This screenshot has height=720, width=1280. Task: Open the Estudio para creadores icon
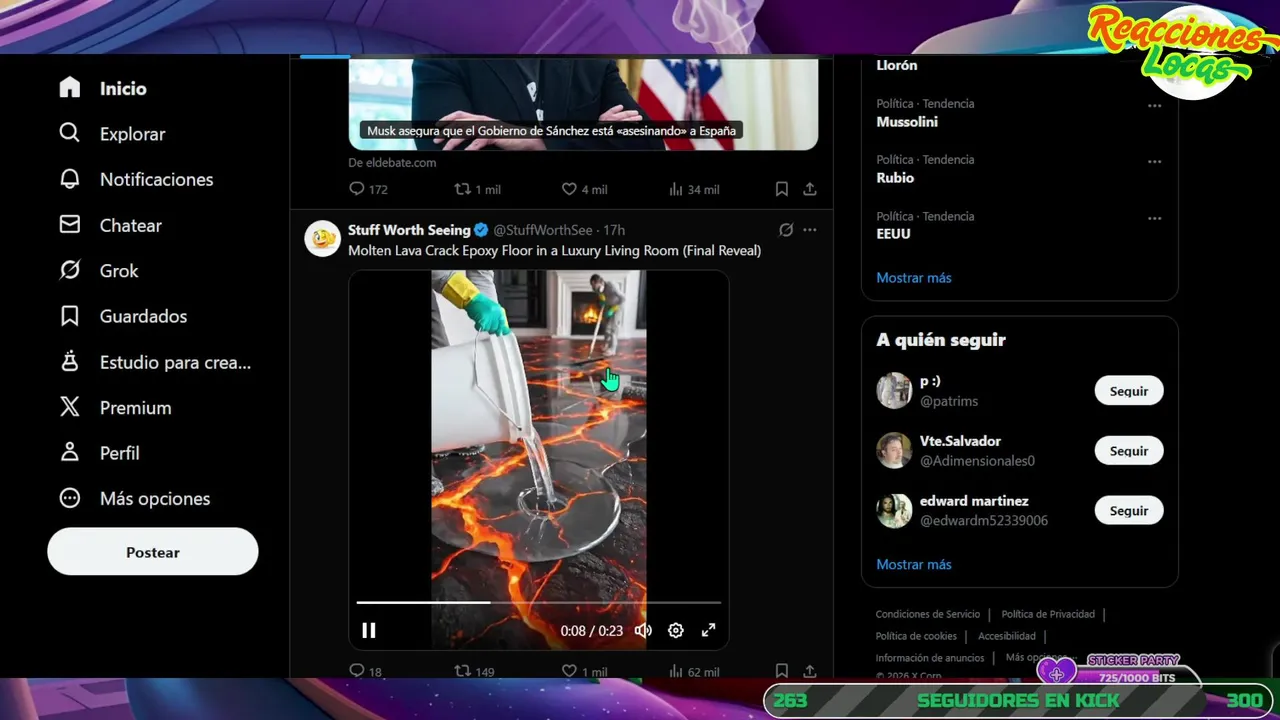click(x=70, y=362)
